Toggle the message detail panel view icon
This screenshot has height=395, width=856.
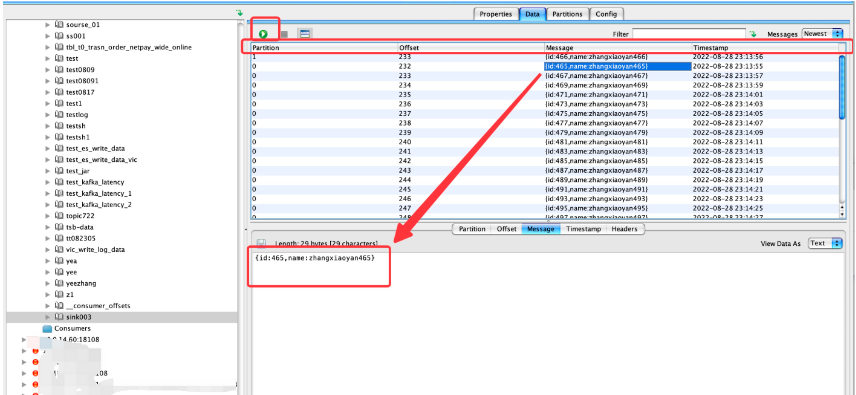305,34
